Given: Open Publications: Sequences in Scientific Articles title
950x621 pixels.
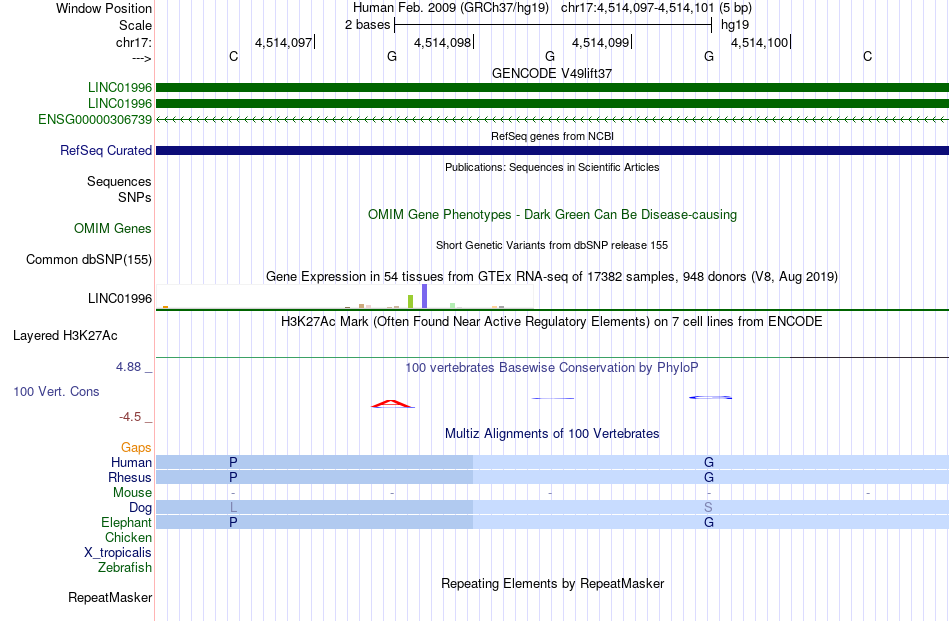Looking at the screenshot, I should 552,167.
